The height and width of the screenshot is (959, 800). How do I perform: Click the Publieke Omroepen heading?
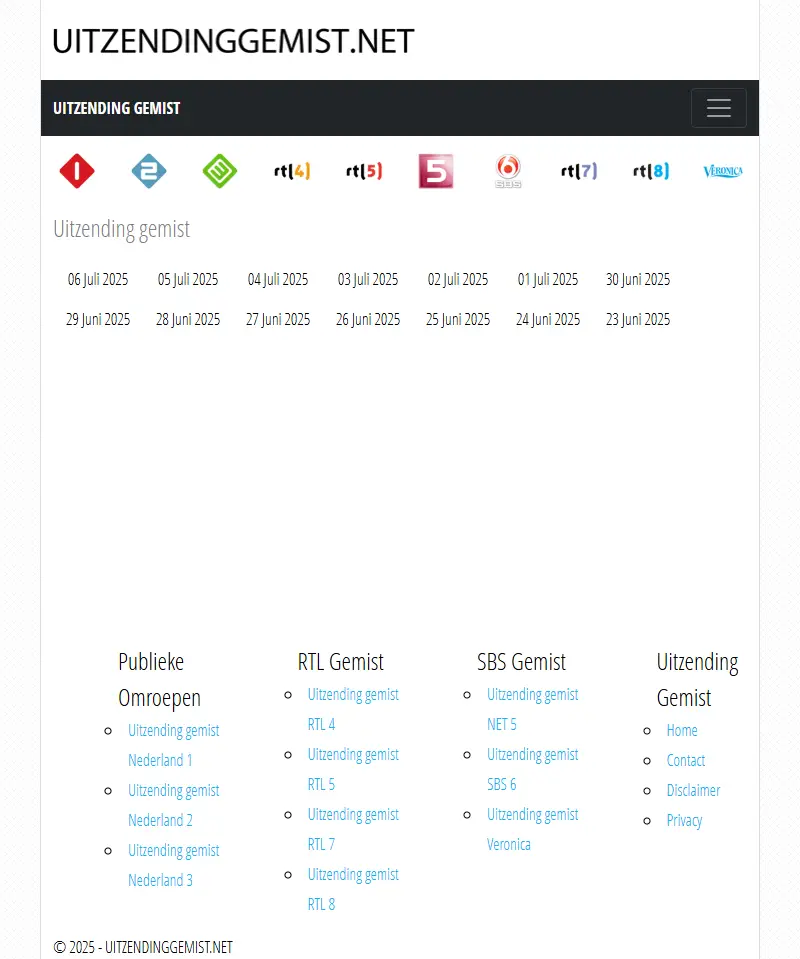coord(159,679)
